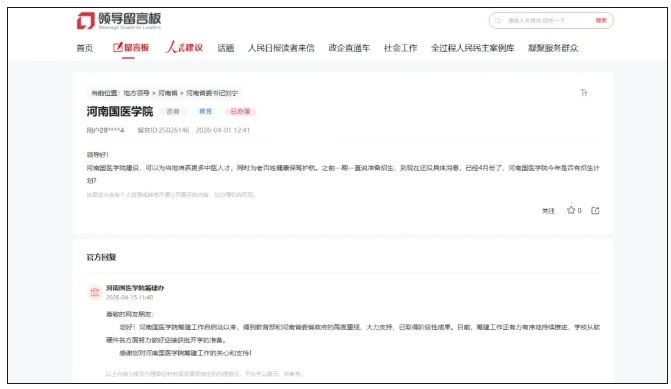The width and height of the screenshot is (671, 389).
Task: Click the replier name 河南国医学院筹建办
Action: 135,288
